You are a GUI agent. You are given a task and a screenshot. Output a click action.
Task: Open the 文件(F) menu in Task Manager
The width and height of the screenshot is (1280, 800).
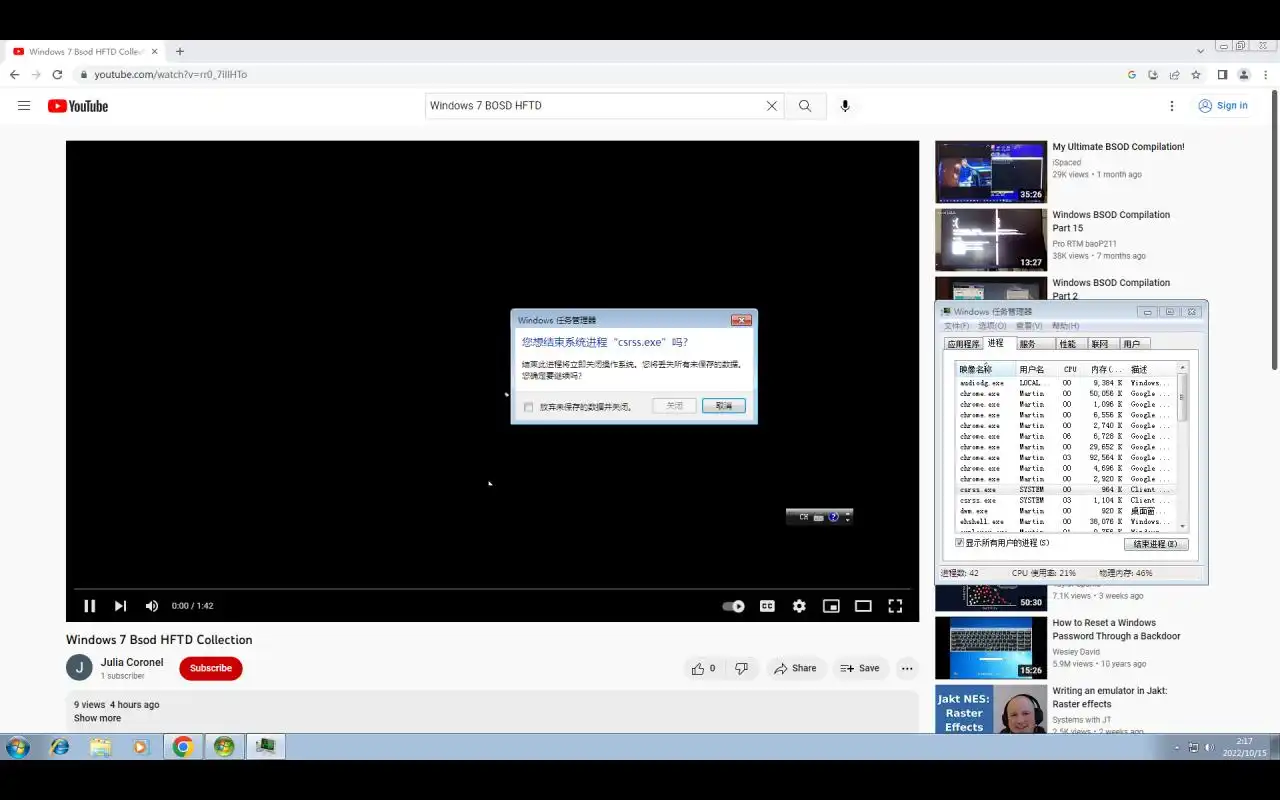956,326
